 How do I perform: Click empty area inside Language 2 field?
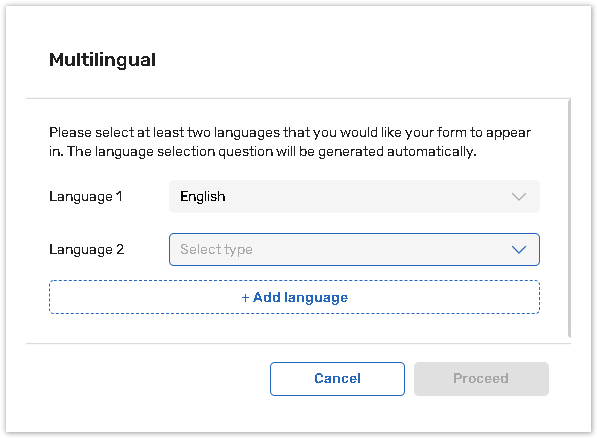381,249
